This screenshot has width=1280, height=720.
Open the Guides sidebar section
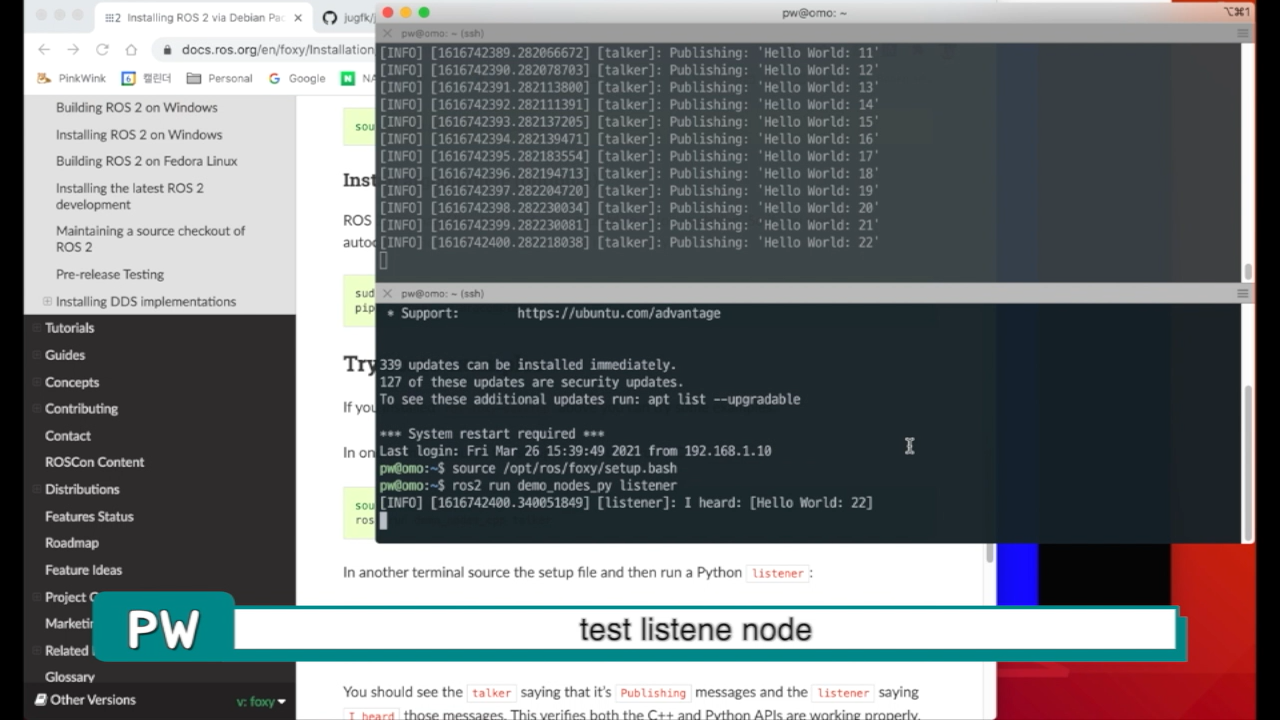[x=65, y=355]
